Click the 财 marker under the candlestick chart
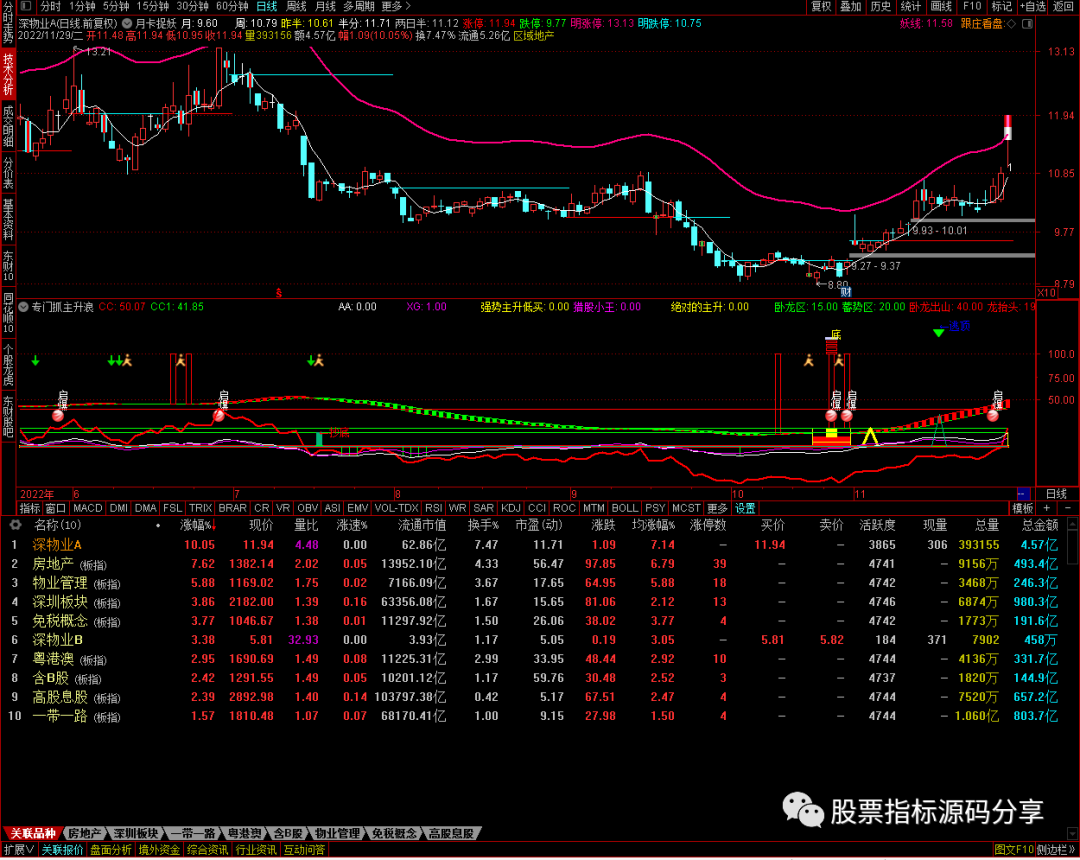1080x860 pixels. point(845,292)
